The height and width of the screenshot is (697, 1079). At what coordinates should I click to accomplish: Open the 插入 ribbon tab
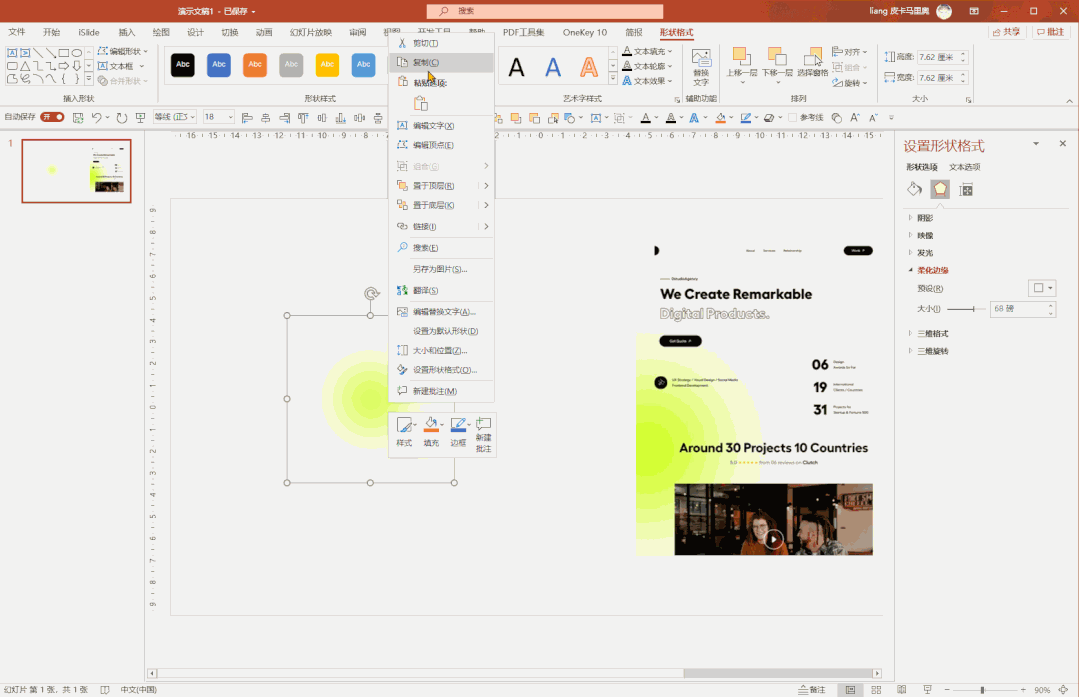(127, 32)
